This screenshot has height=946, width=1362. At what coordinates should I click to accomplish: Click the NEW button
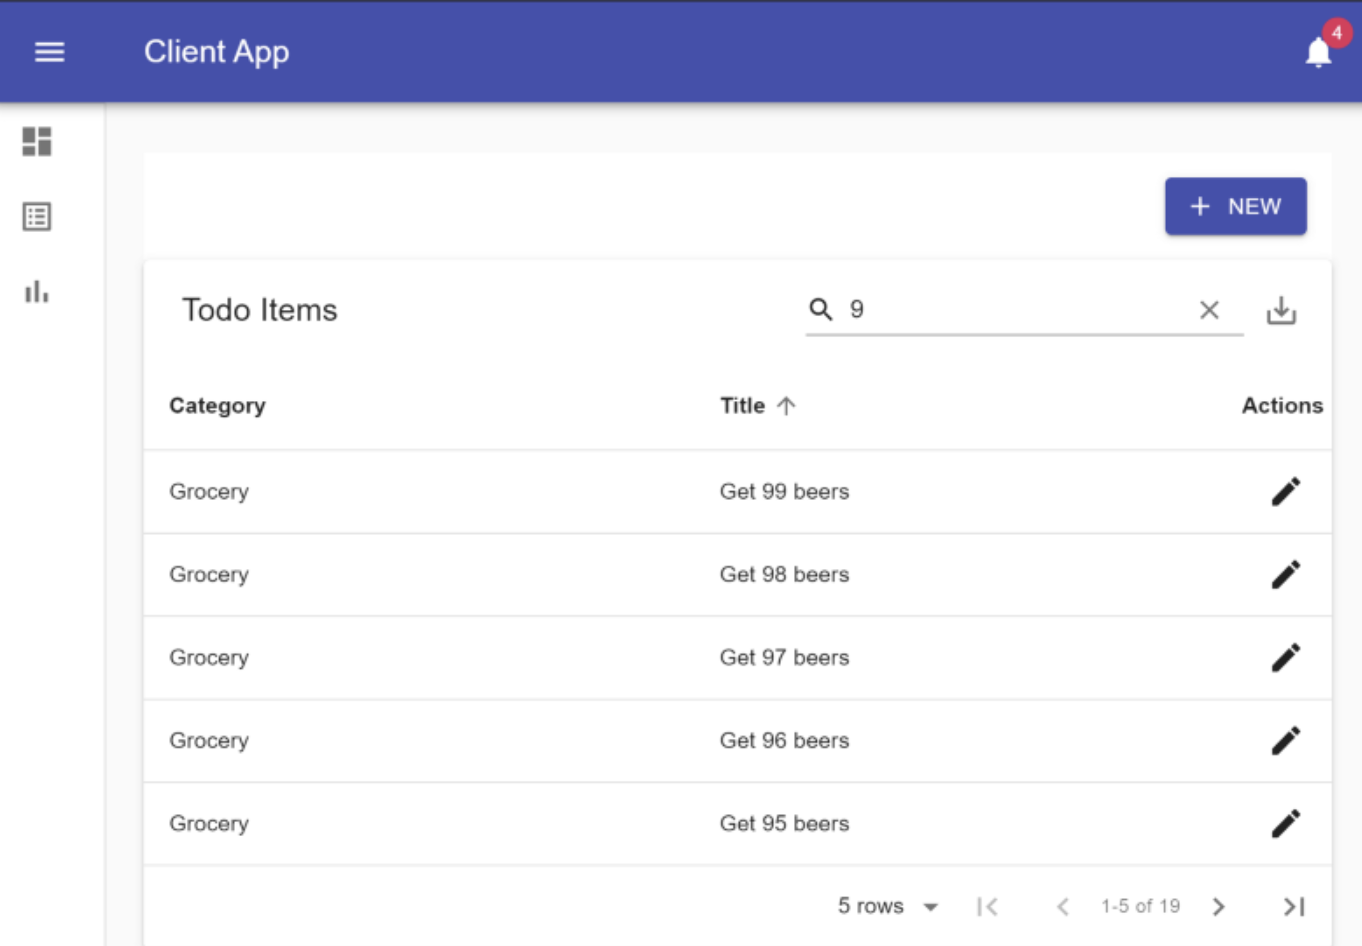click(x=1235, y=206)
